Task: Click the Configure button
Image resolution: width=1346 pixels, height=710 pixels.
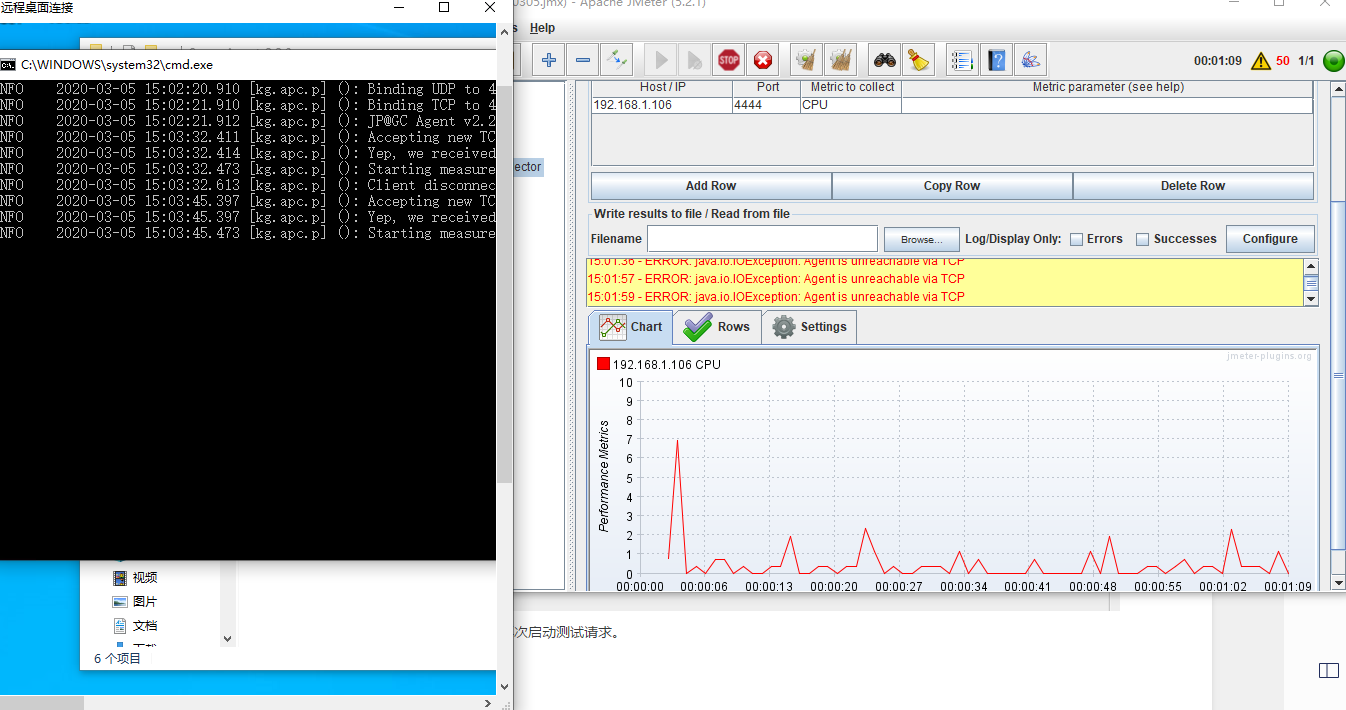Action: coord(1270,239)
